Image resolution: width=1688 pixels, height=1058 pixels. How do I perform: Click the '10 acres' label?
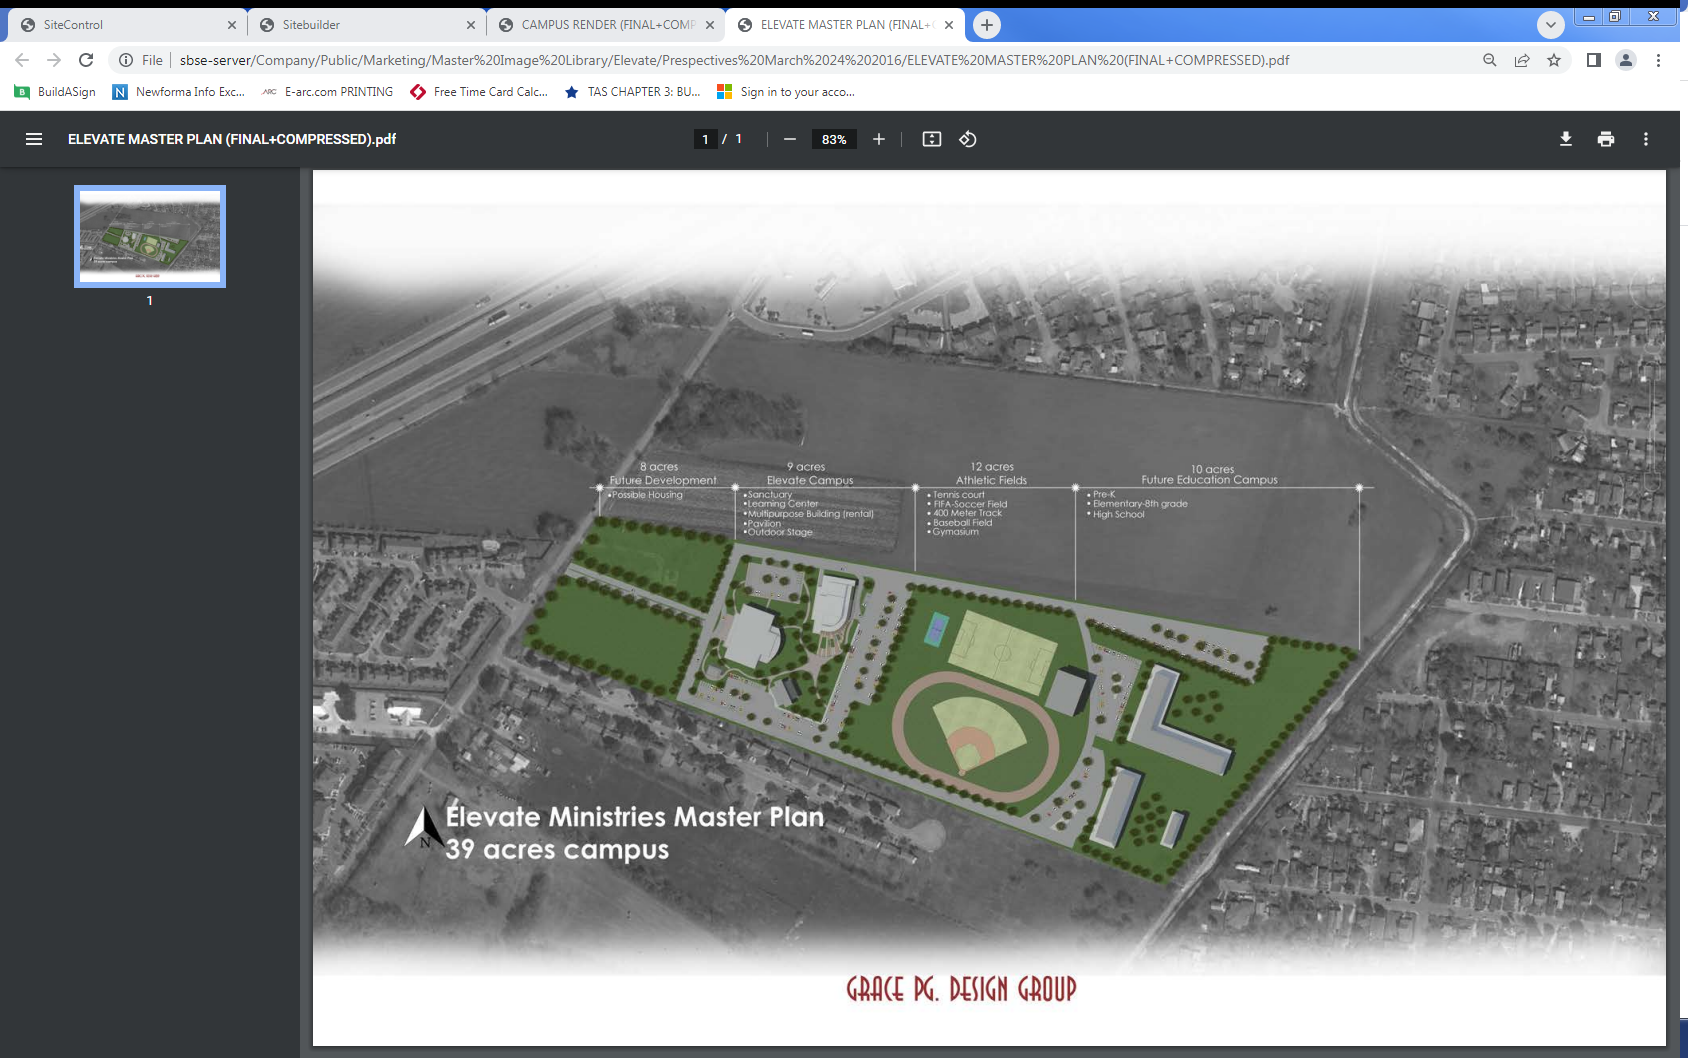coord(1212,469)
